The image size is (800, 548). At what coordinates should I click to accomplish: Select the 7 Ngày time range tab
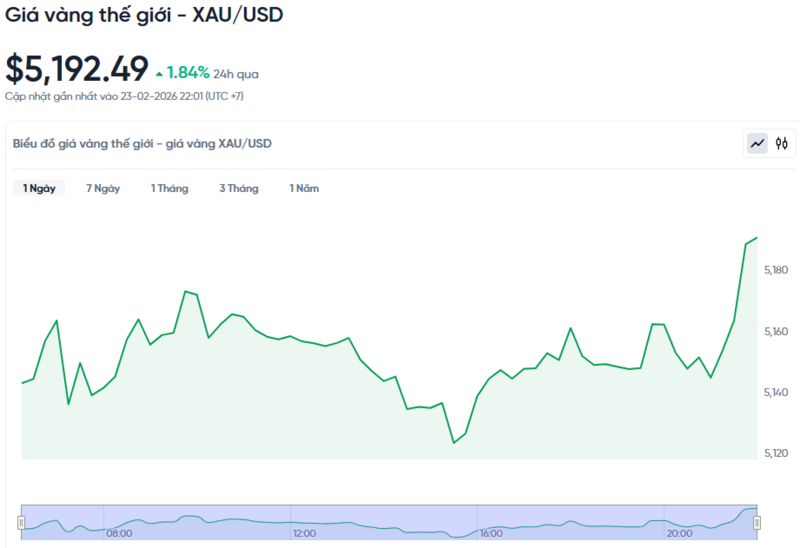(103, 188)
